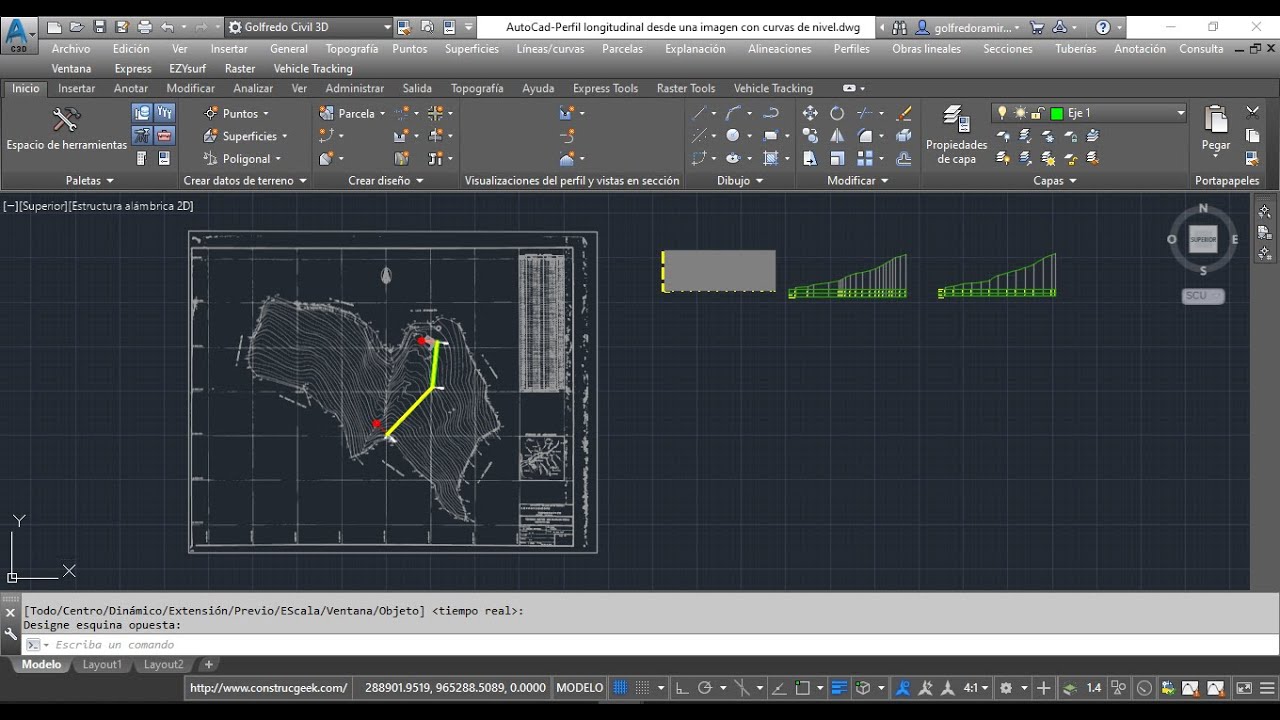Switch to the Insertar ribbon tab
This screenshot has width=1280, height=720.
[76, 88]
